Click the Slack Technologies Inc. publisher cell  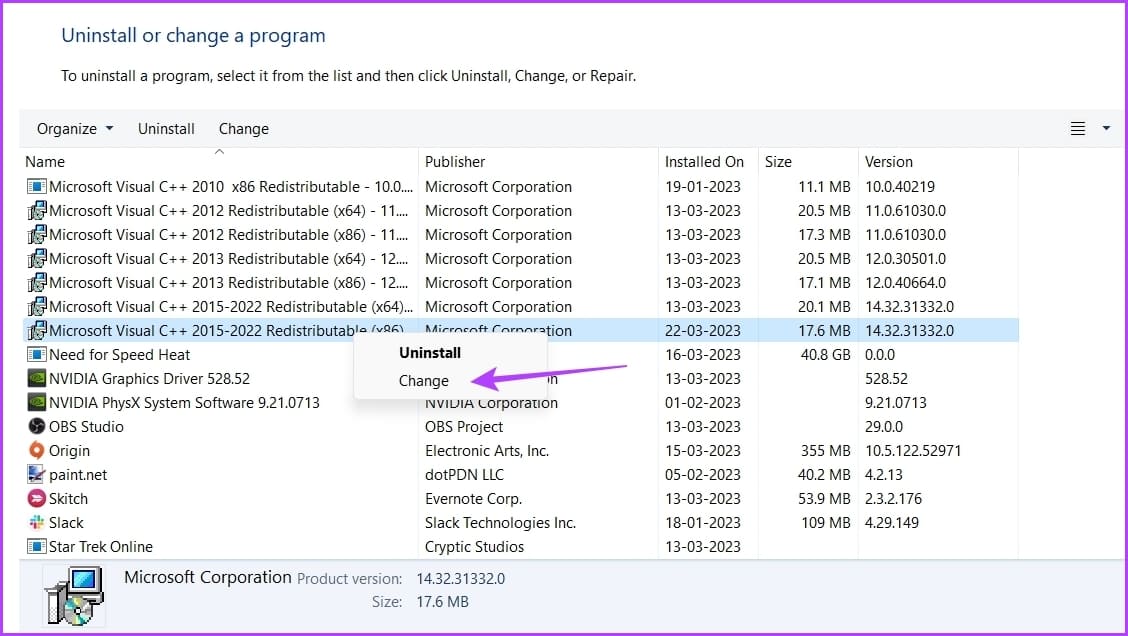click(x=500, y=522)
